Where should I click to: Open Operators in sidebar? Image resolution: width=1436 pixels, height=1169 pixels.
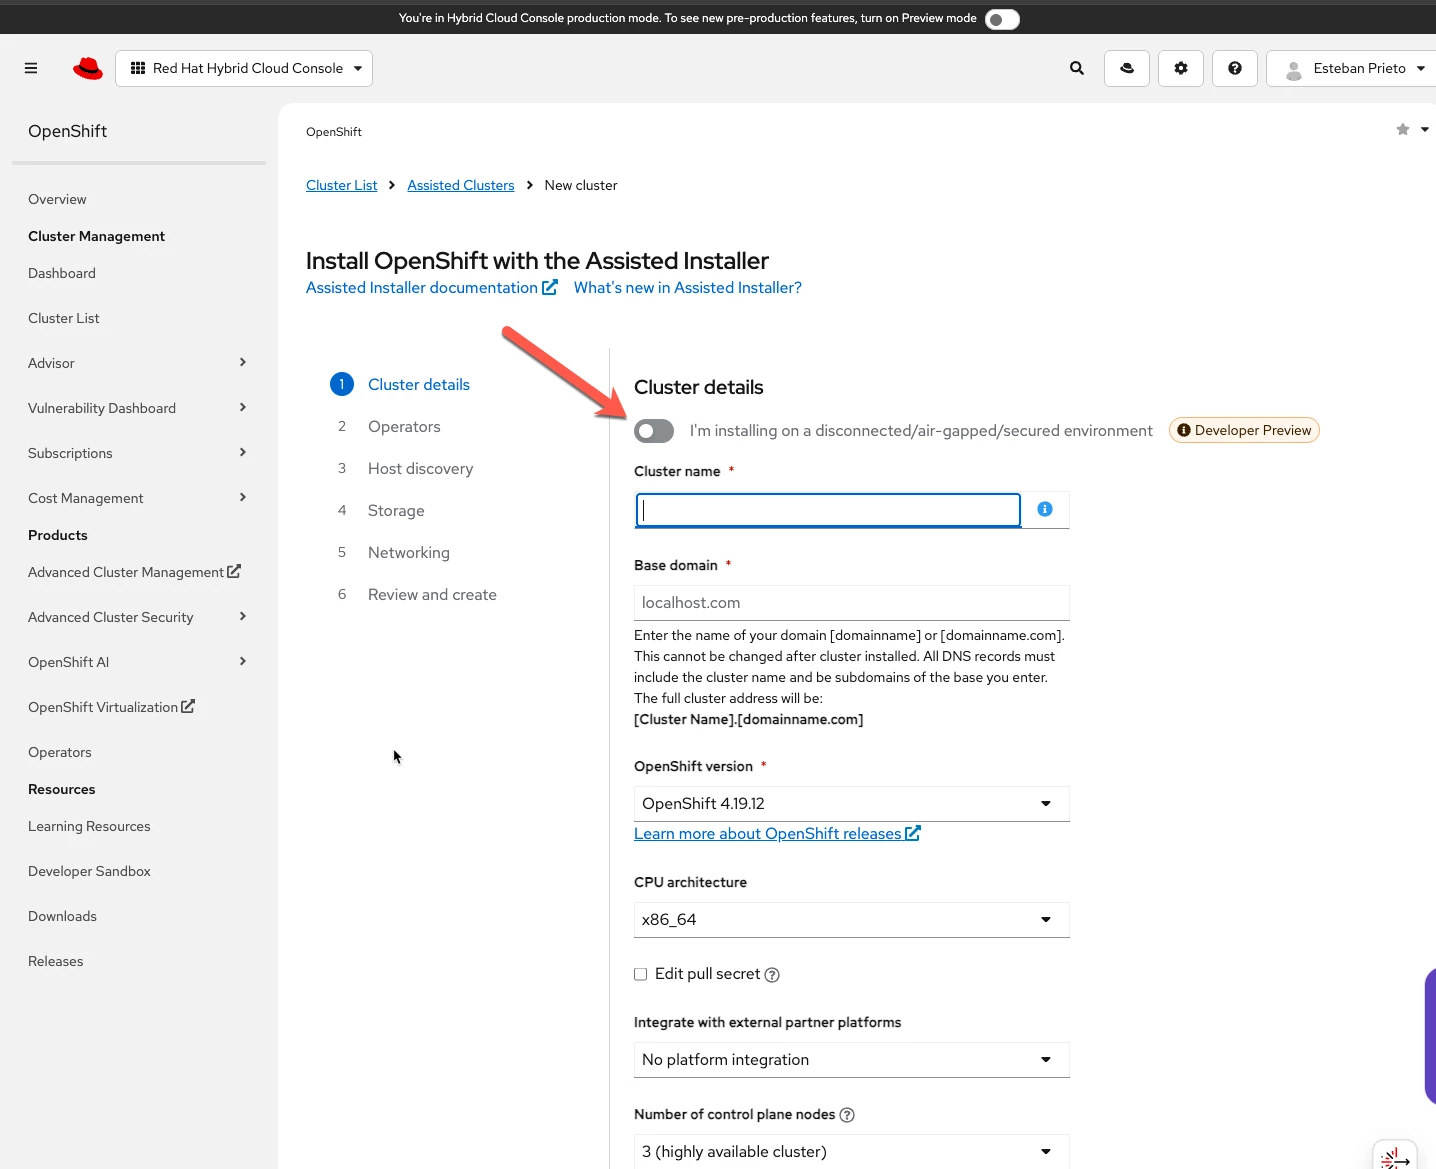pos(60,752)
